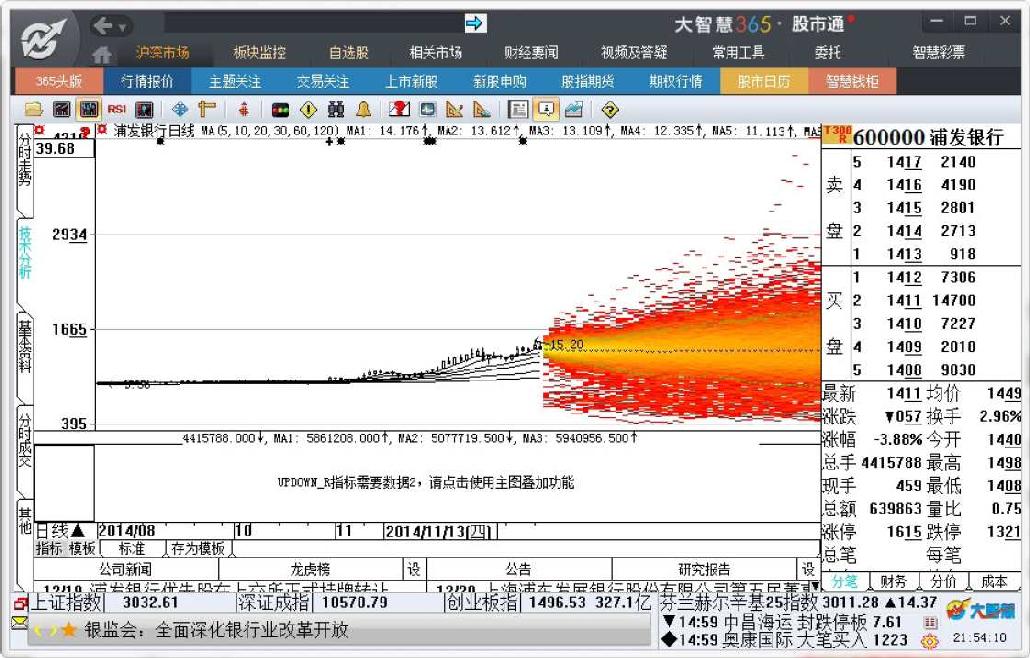
Task: Click the highlighted info bubble toolbar icon
Action: tap(546, 109)
